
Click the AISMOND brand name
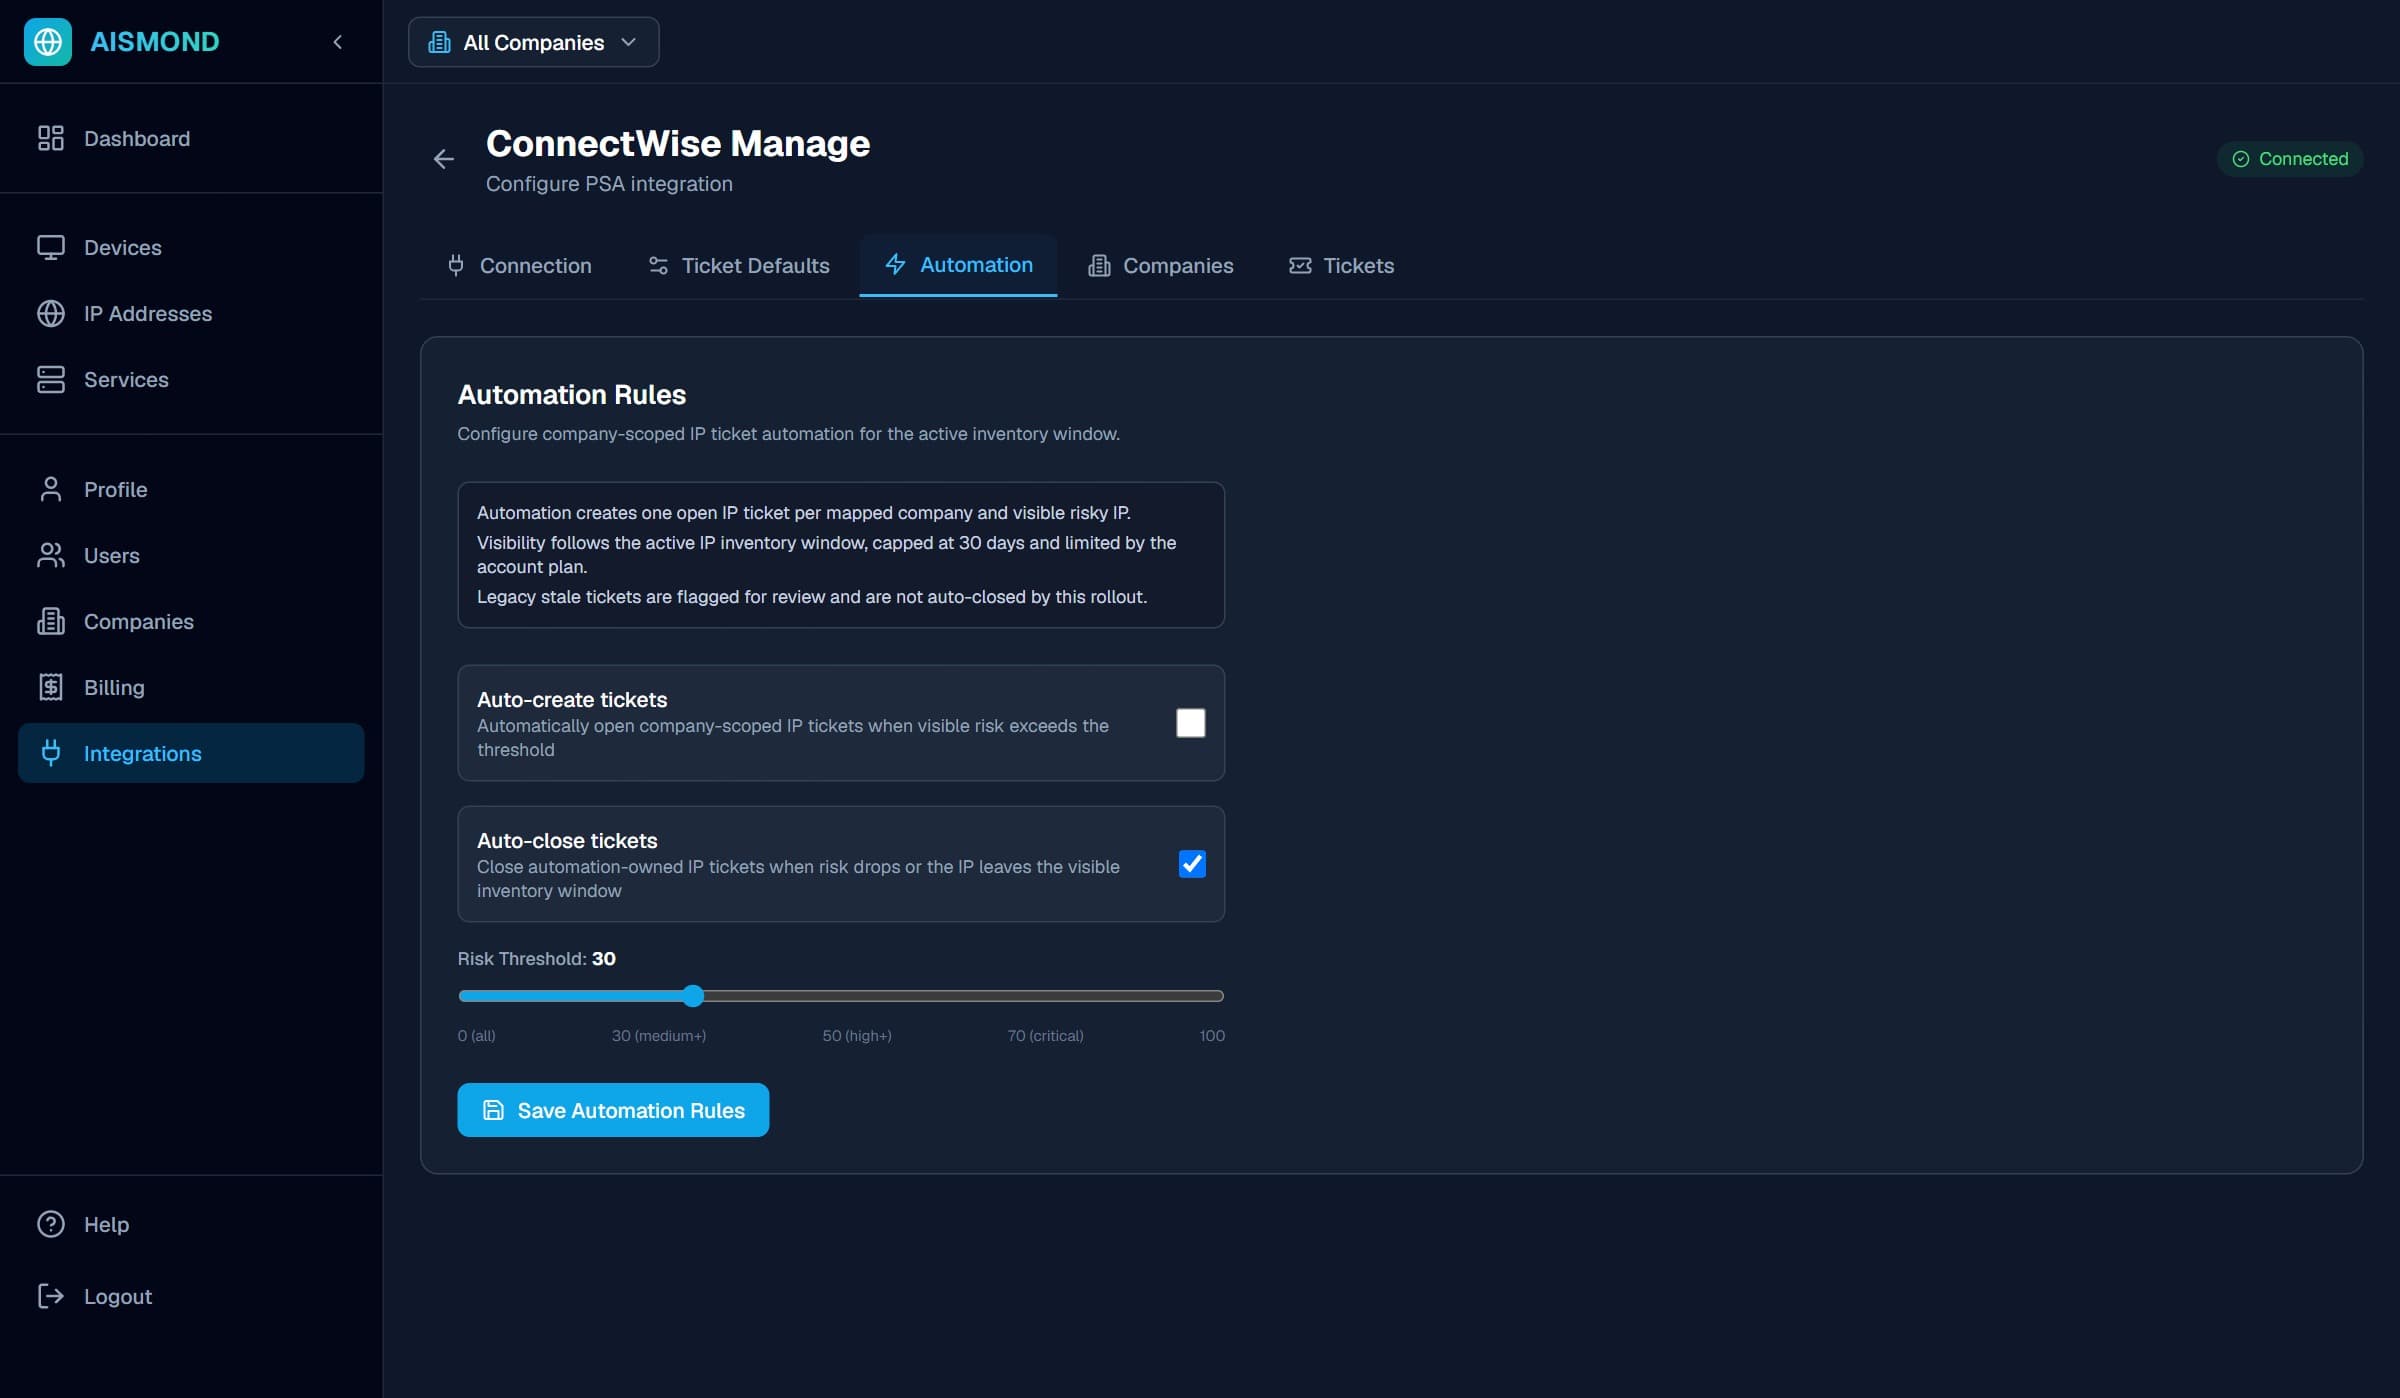(x=155, y=41)
